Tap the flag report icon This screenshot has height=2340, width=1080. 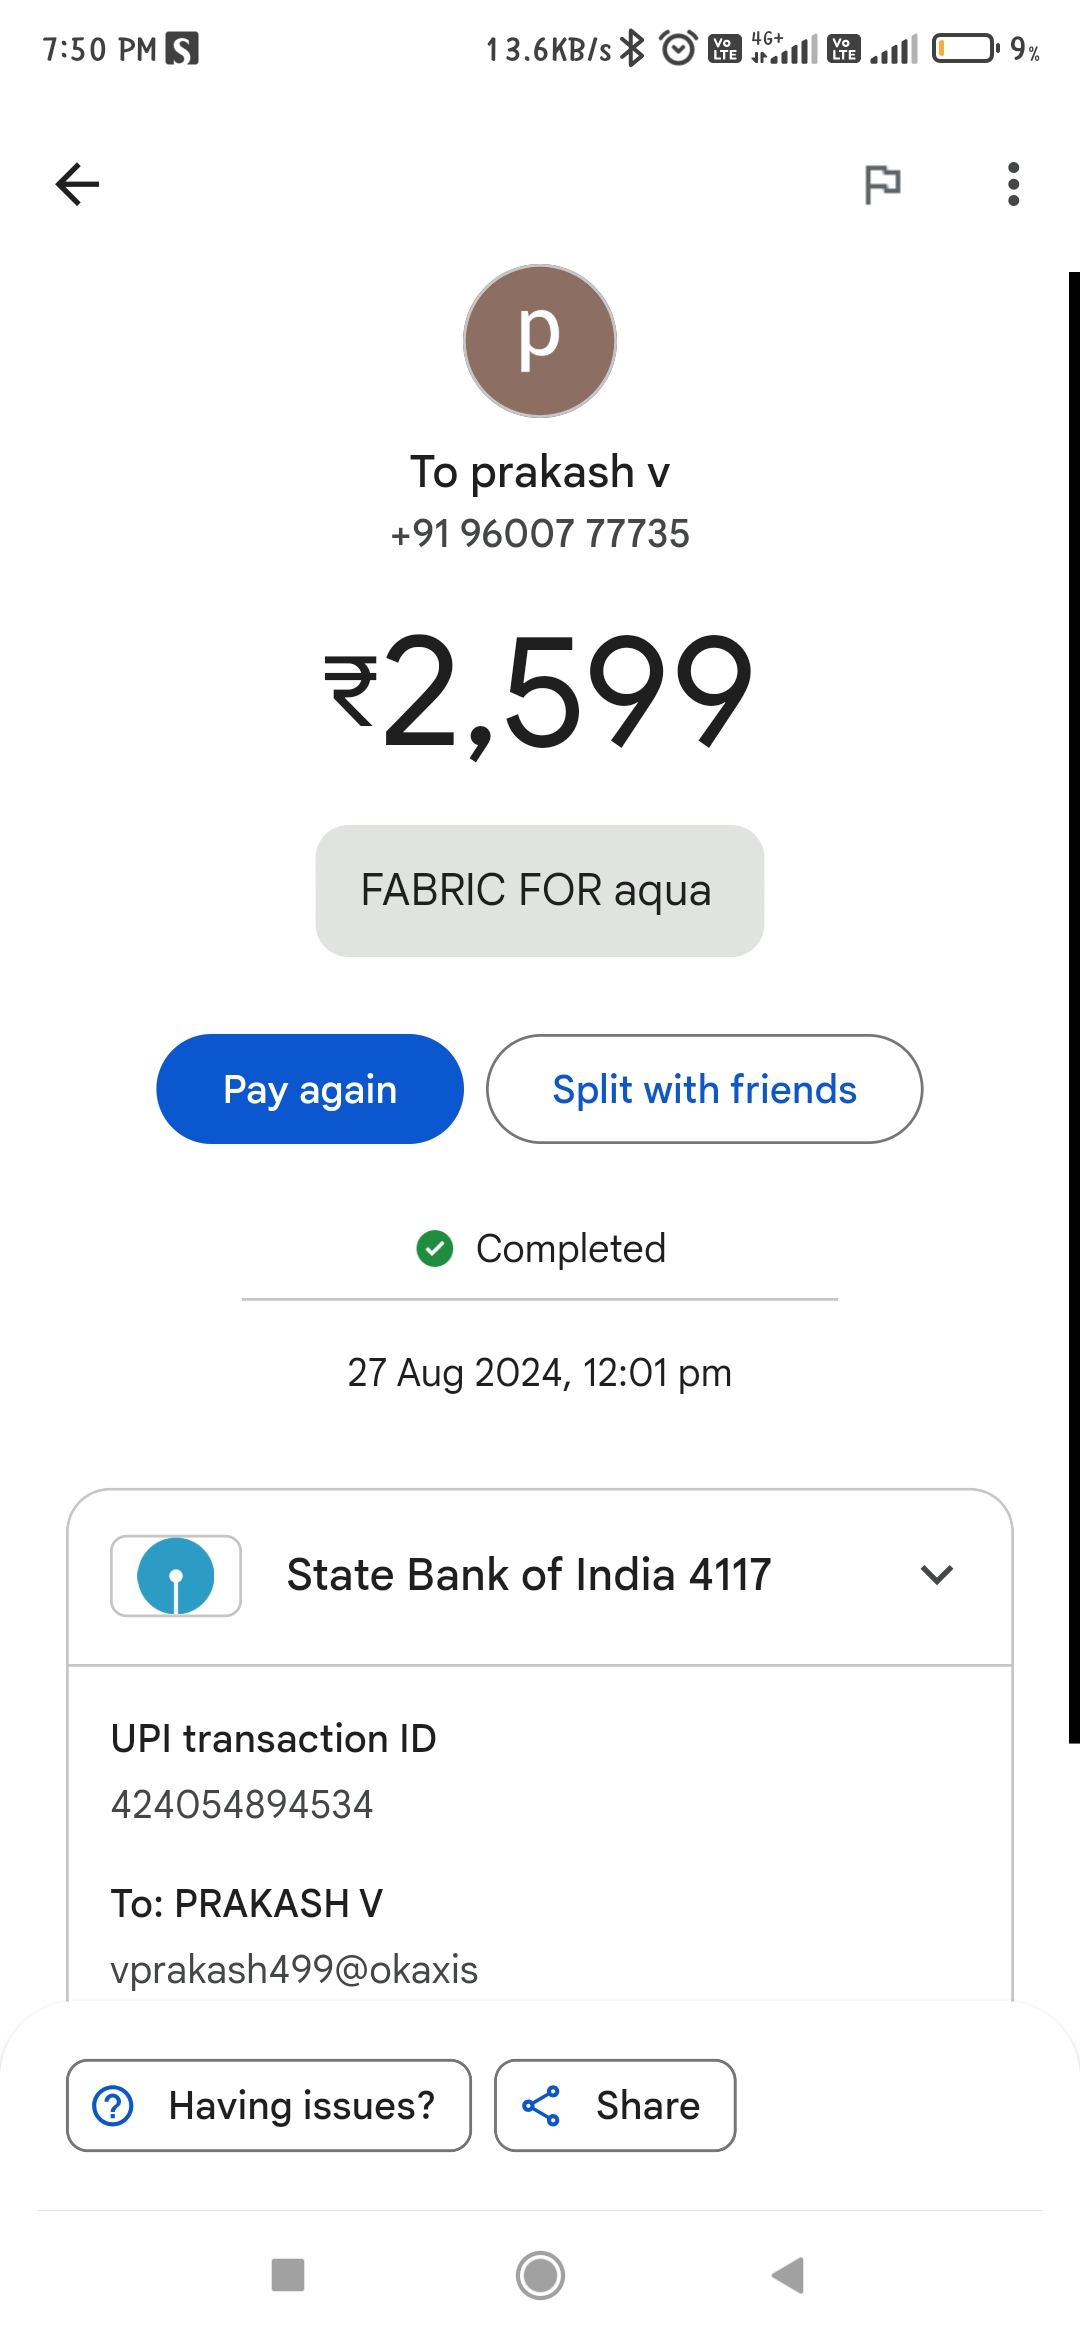(x=882, y=184)
